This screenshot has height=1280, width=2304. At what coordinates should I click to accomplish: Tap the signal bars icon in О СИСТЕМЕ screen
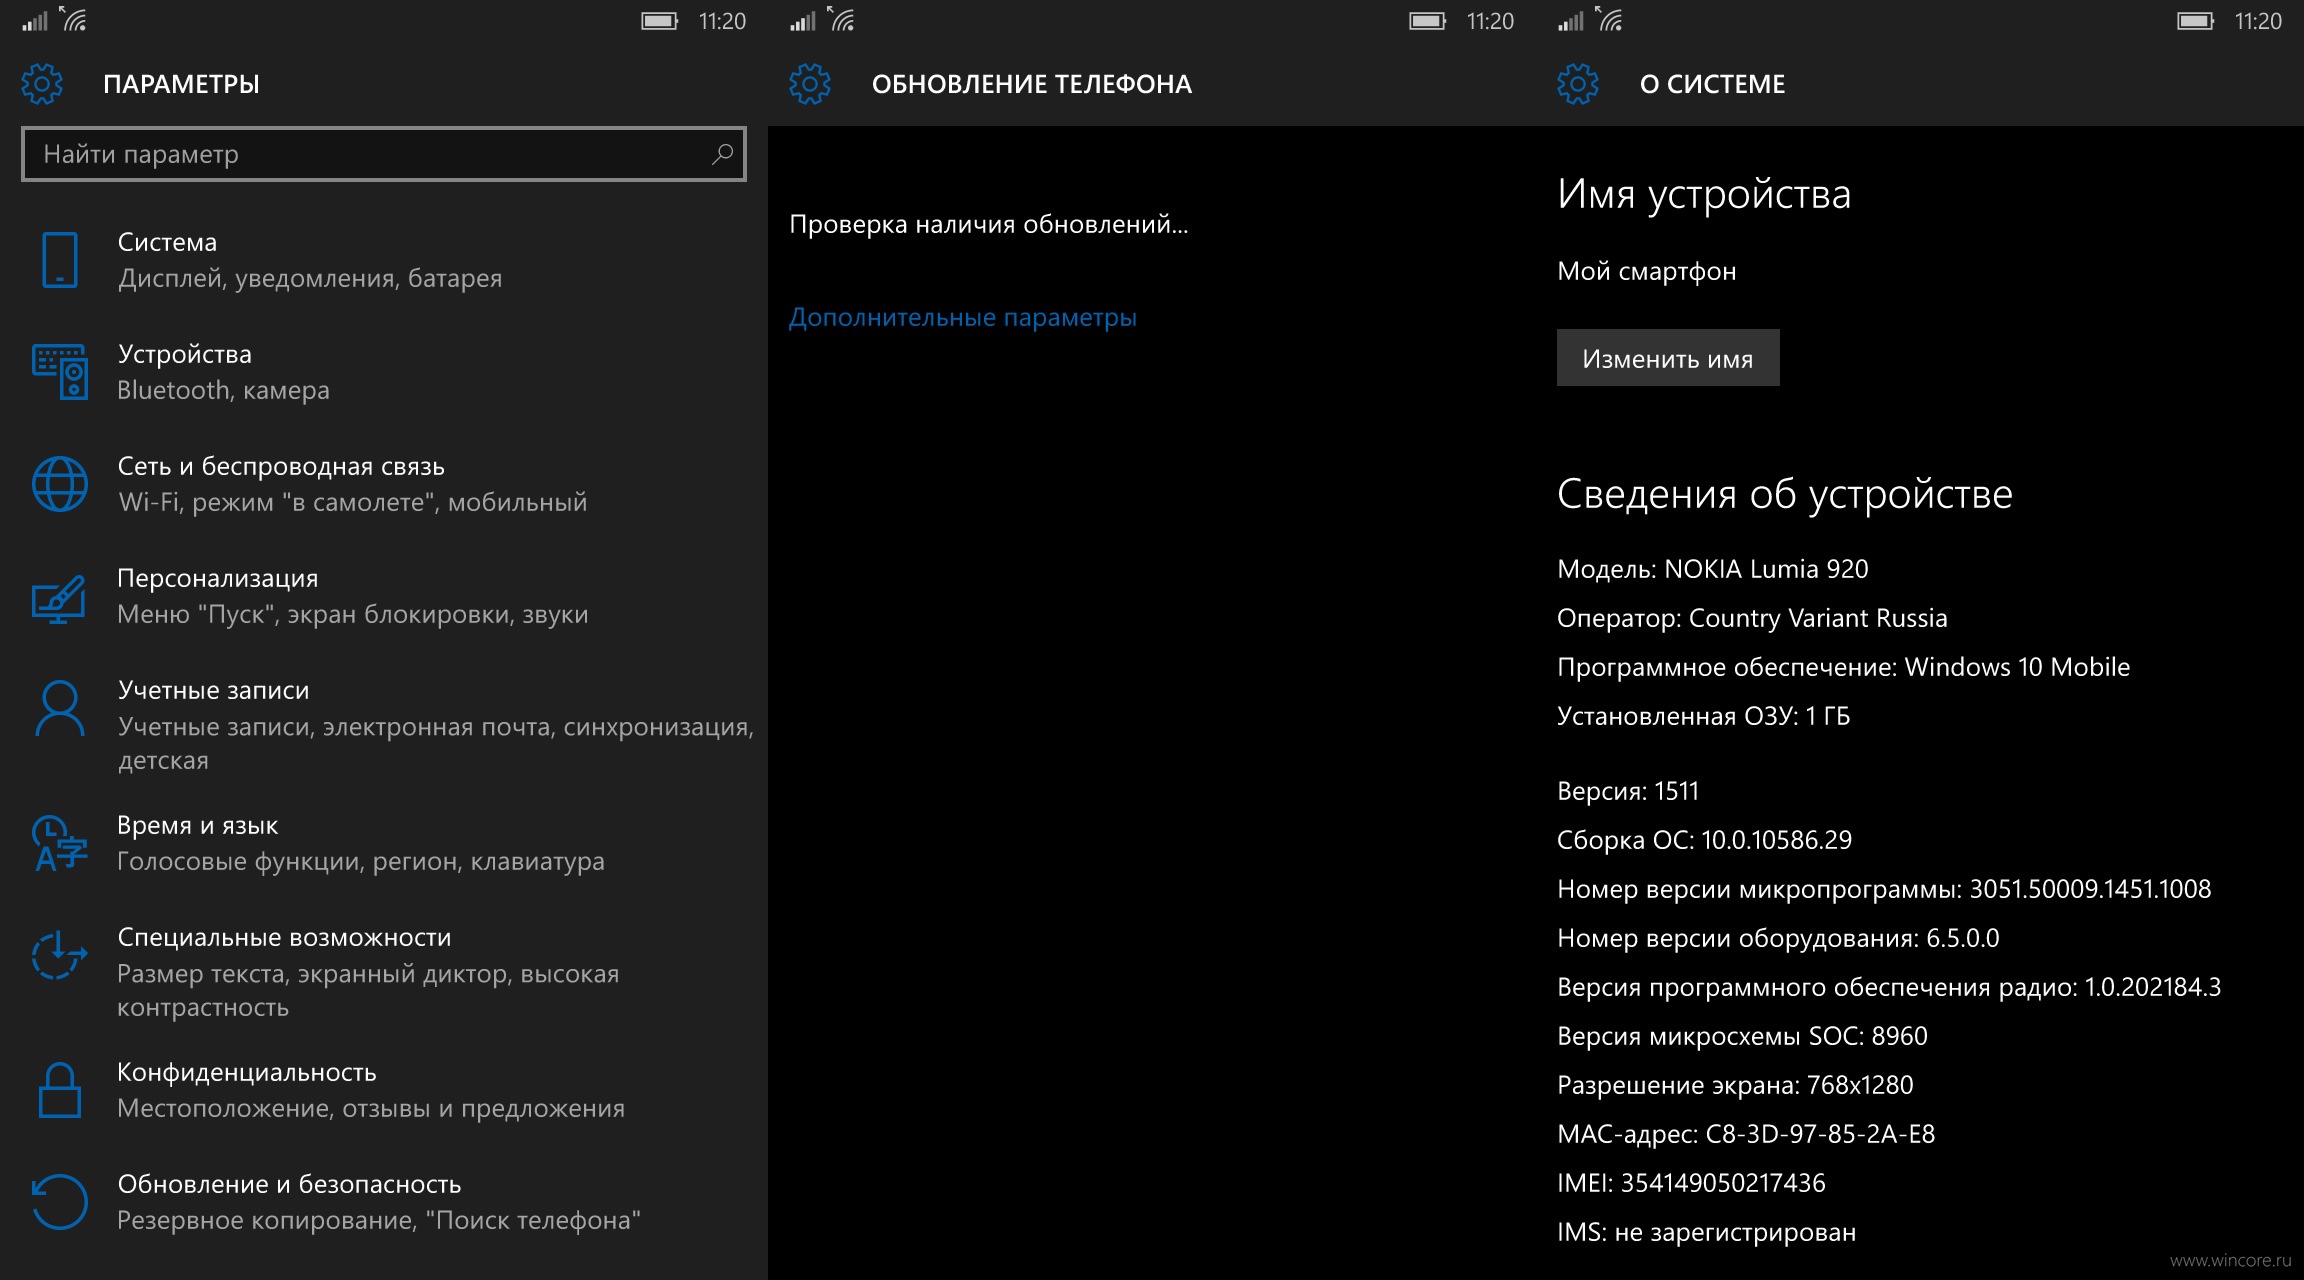[1571, 21]
